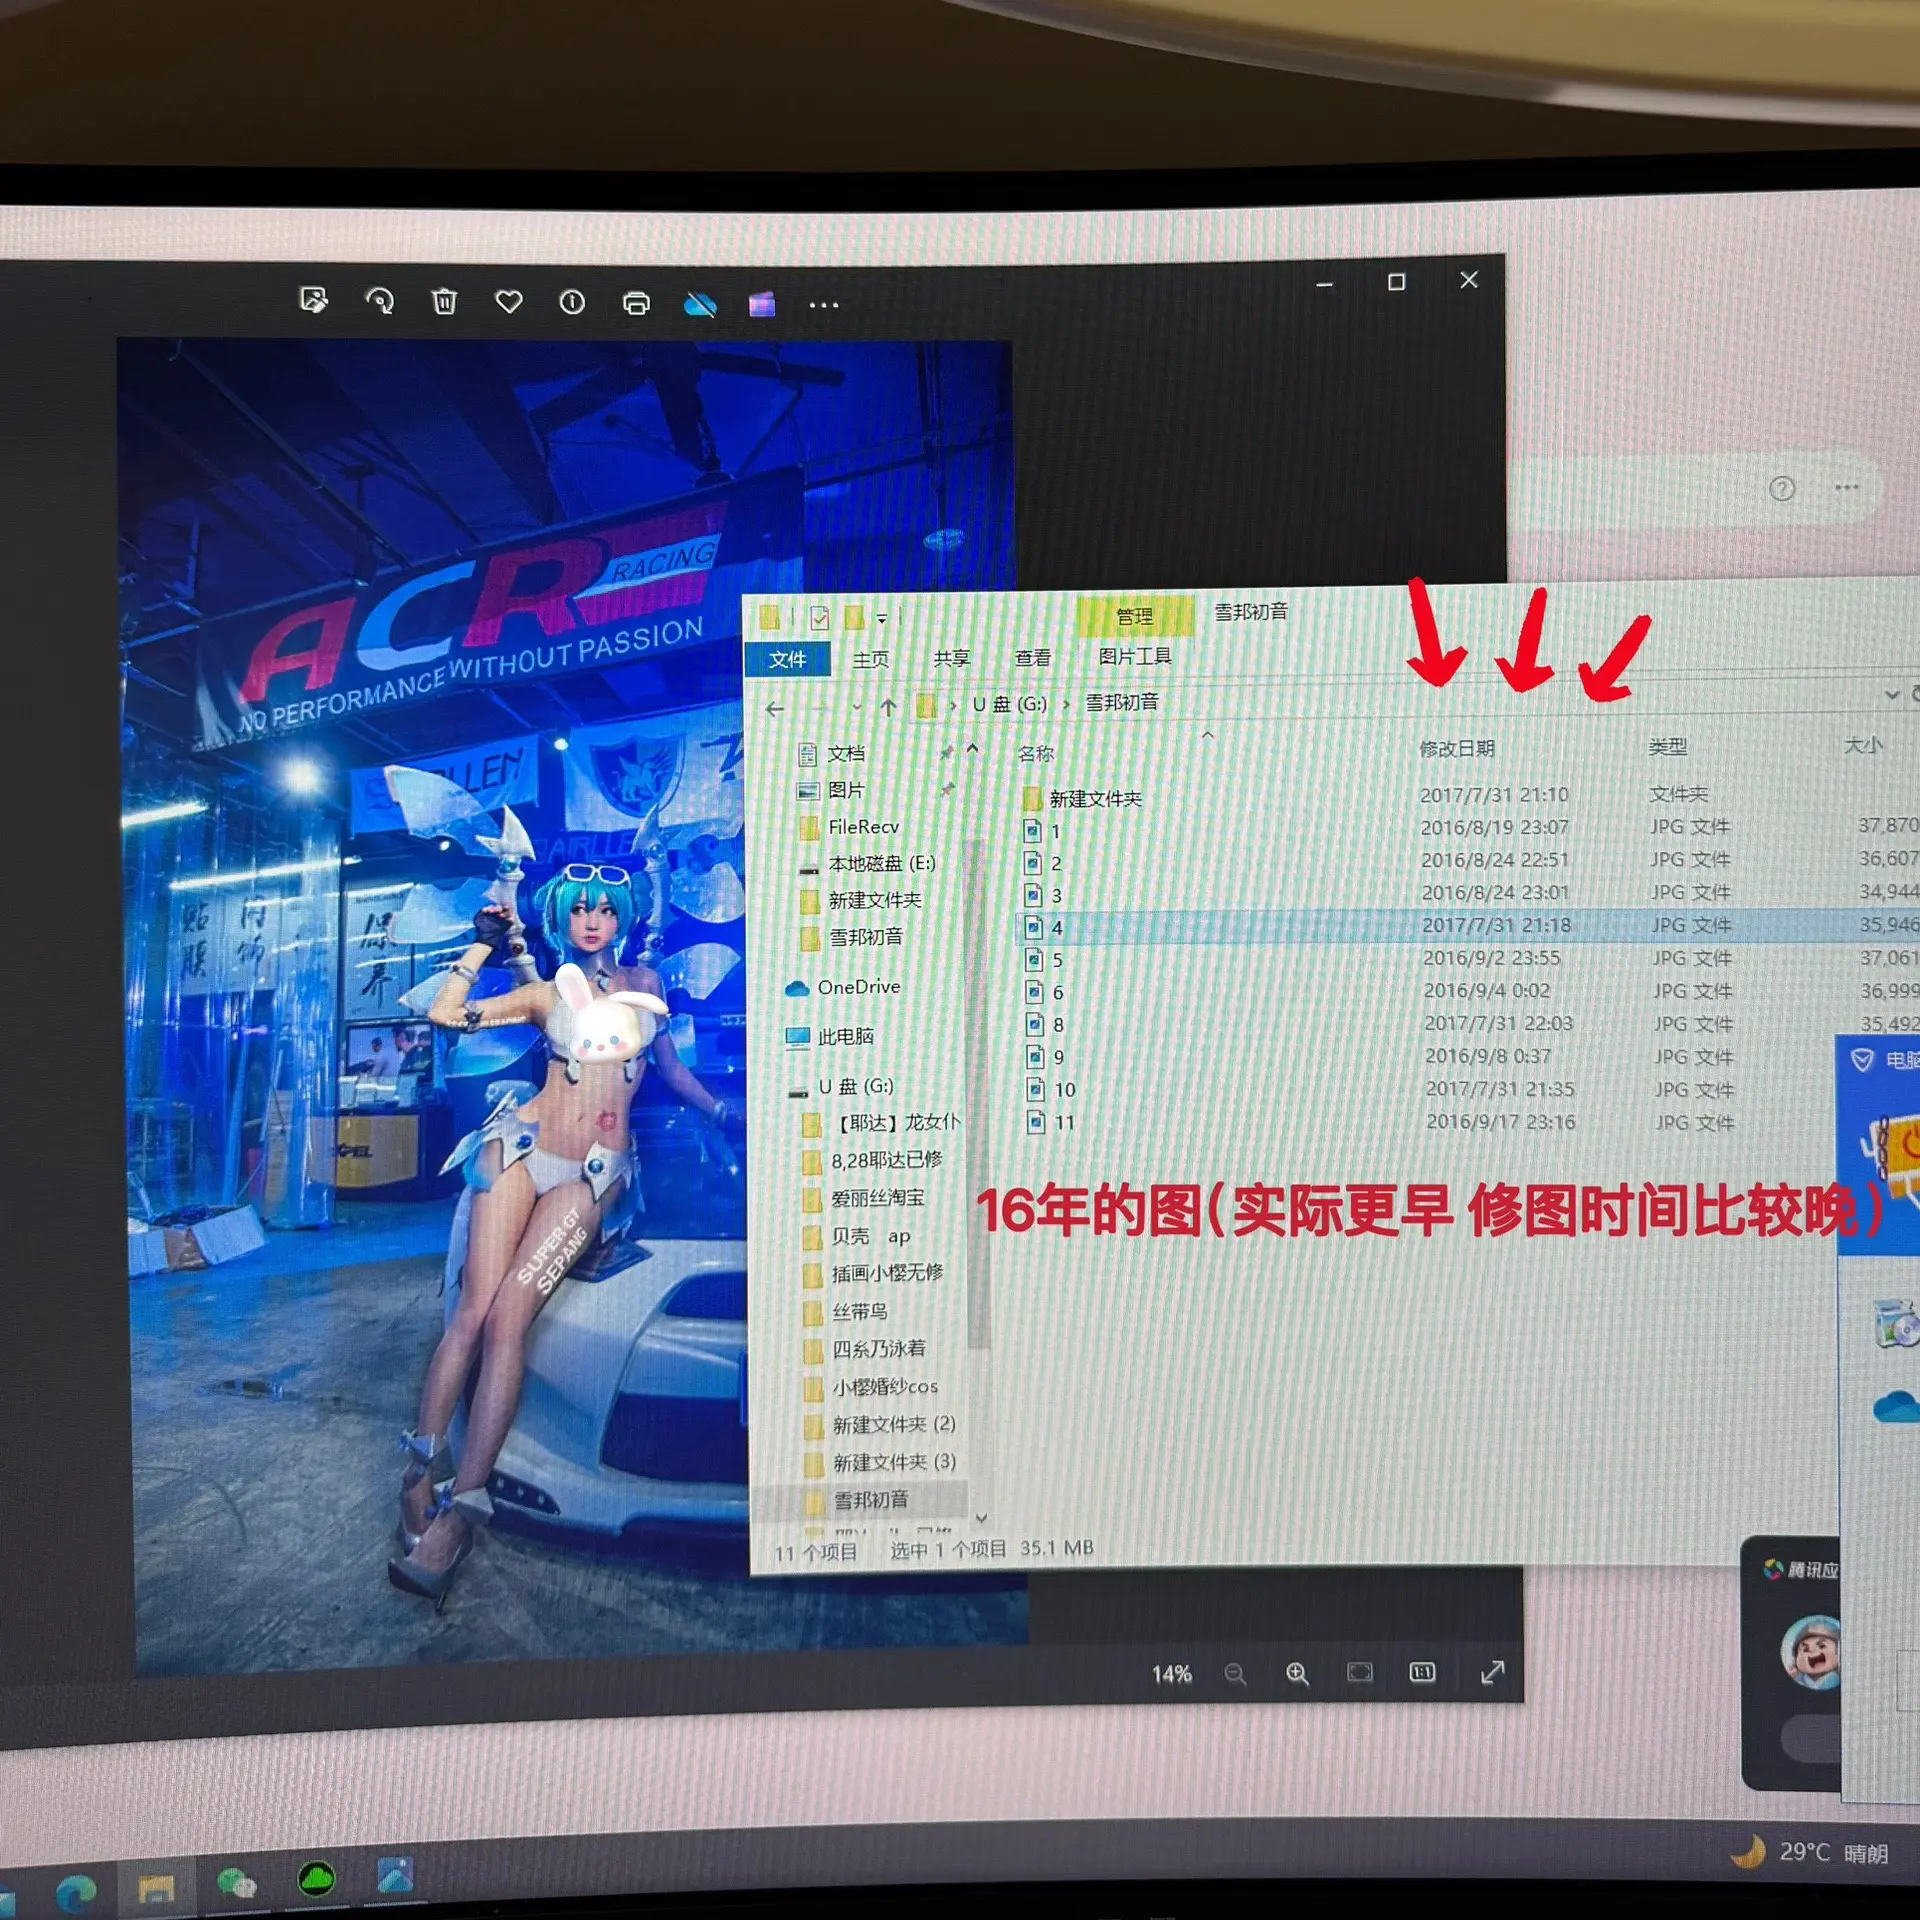
Task: Show actual size with the 1:1 icon
Action: point(1422,1672)
